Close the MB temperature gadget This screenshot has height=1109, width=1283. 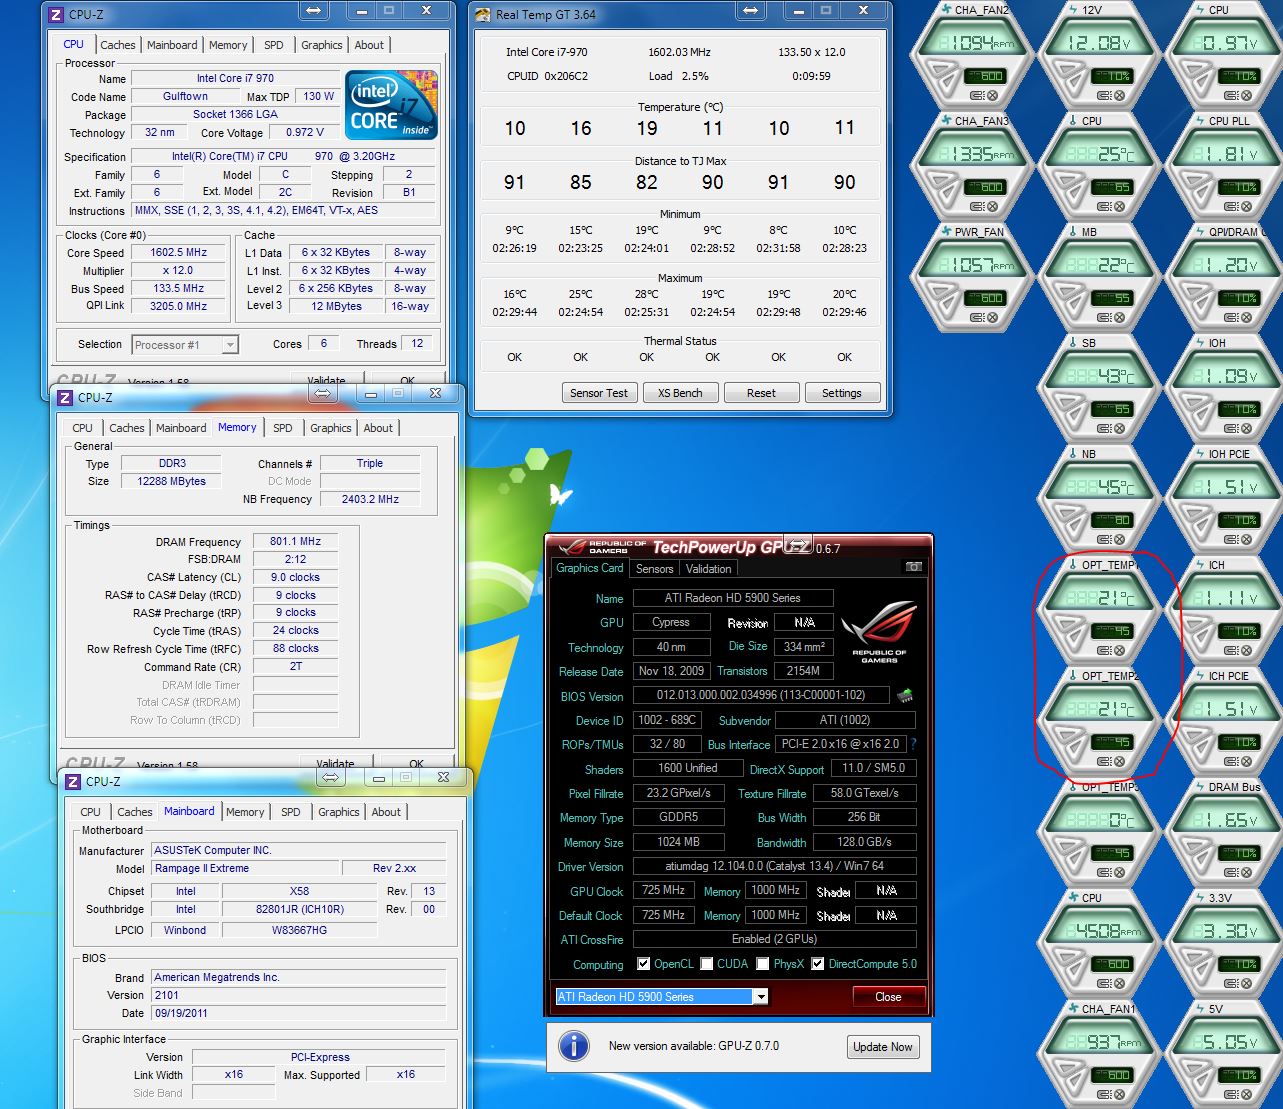(1119, 317)
